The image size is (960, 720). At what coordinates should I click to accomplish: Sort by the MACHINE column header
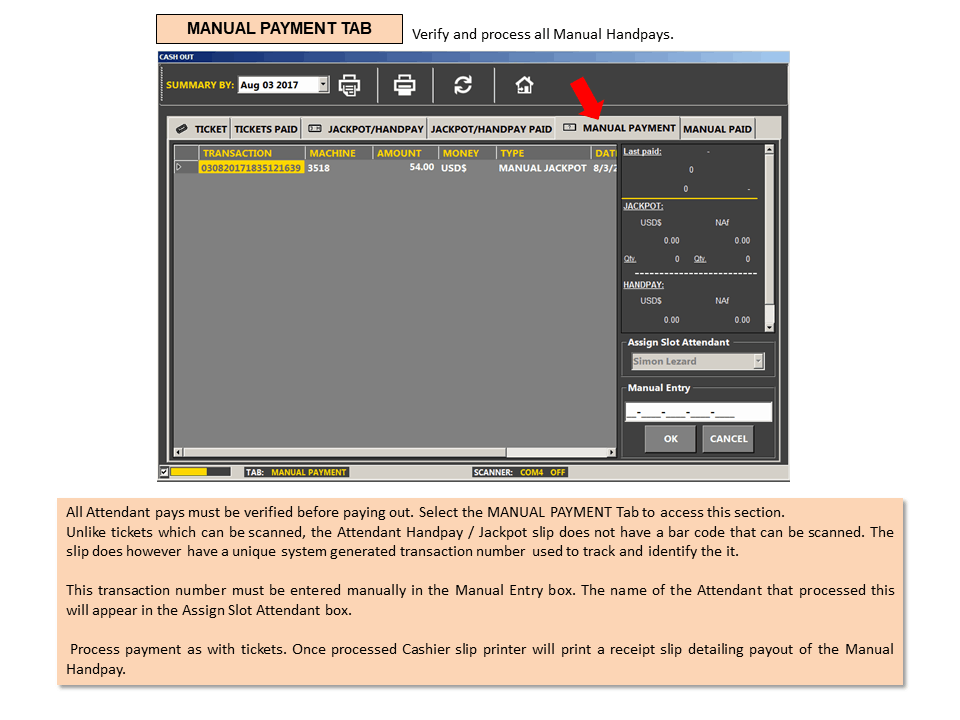[339, 153]
